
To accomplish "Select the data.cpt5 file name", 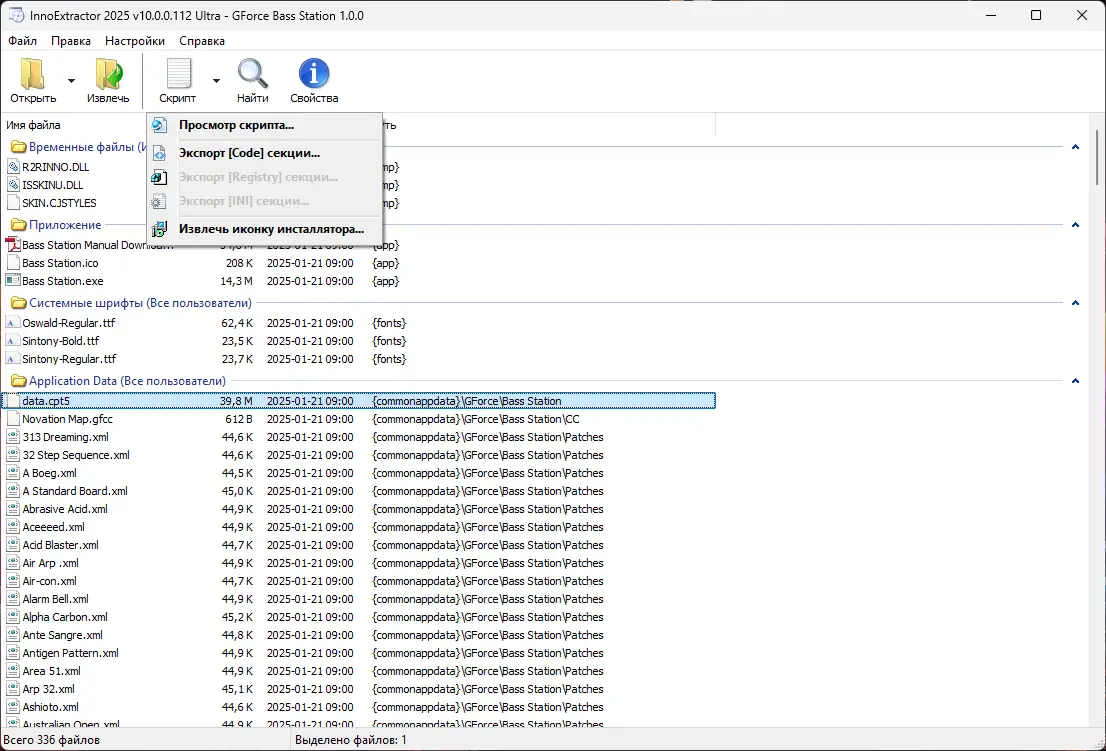I will pyautogui.click(x=46, y=401).
